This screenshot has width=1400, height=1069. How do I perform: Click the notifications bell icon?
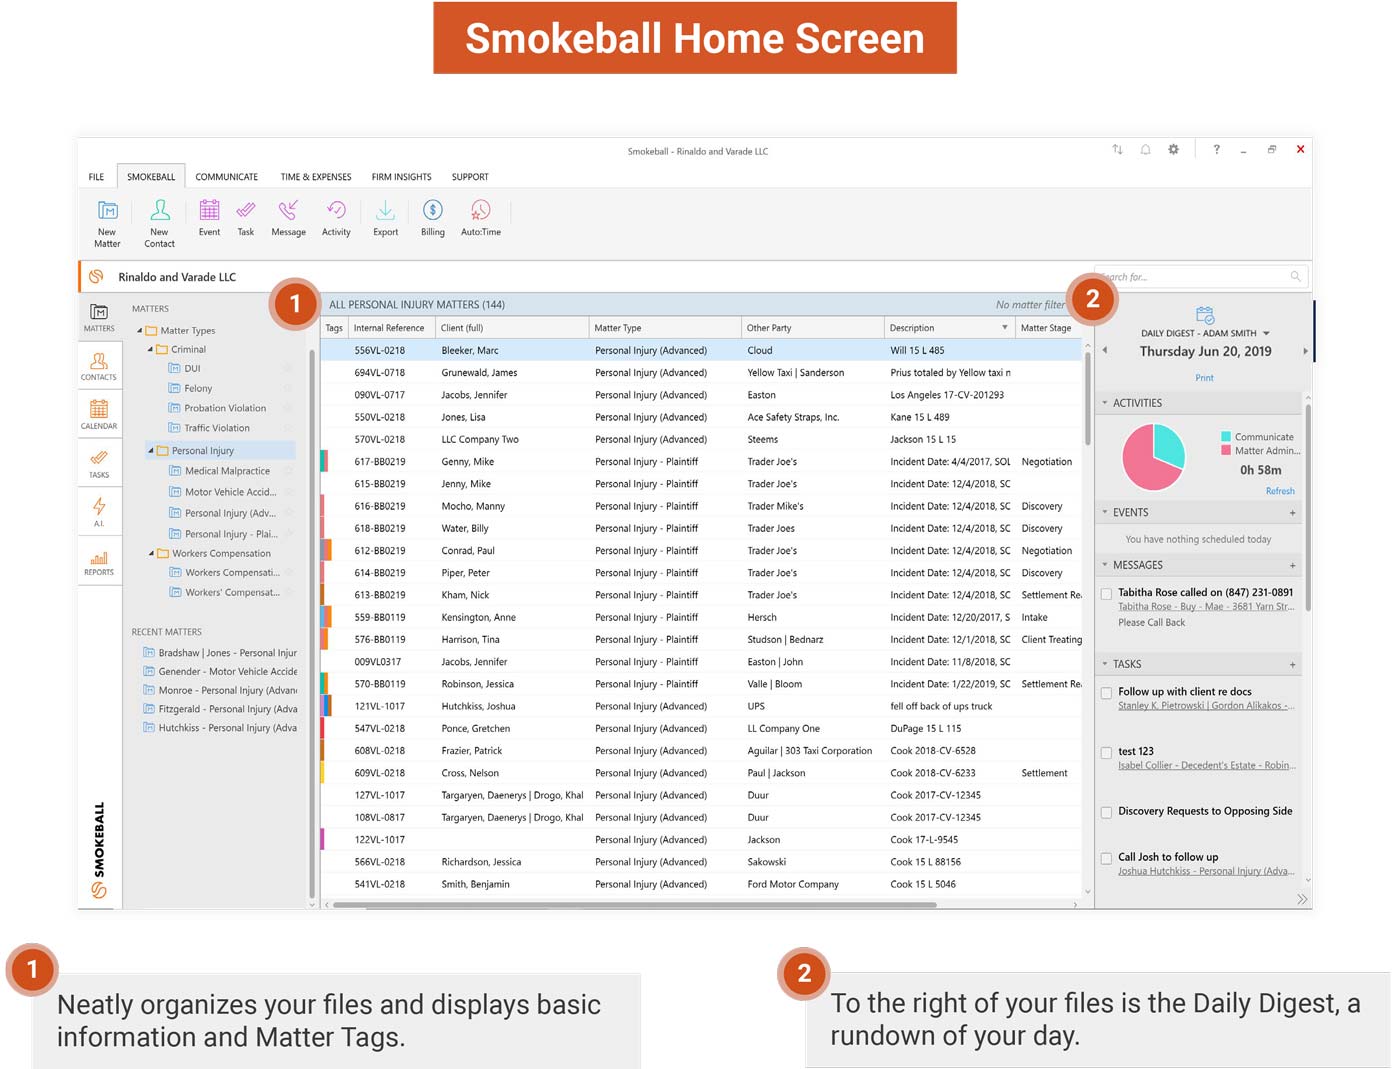(1145, 149)
